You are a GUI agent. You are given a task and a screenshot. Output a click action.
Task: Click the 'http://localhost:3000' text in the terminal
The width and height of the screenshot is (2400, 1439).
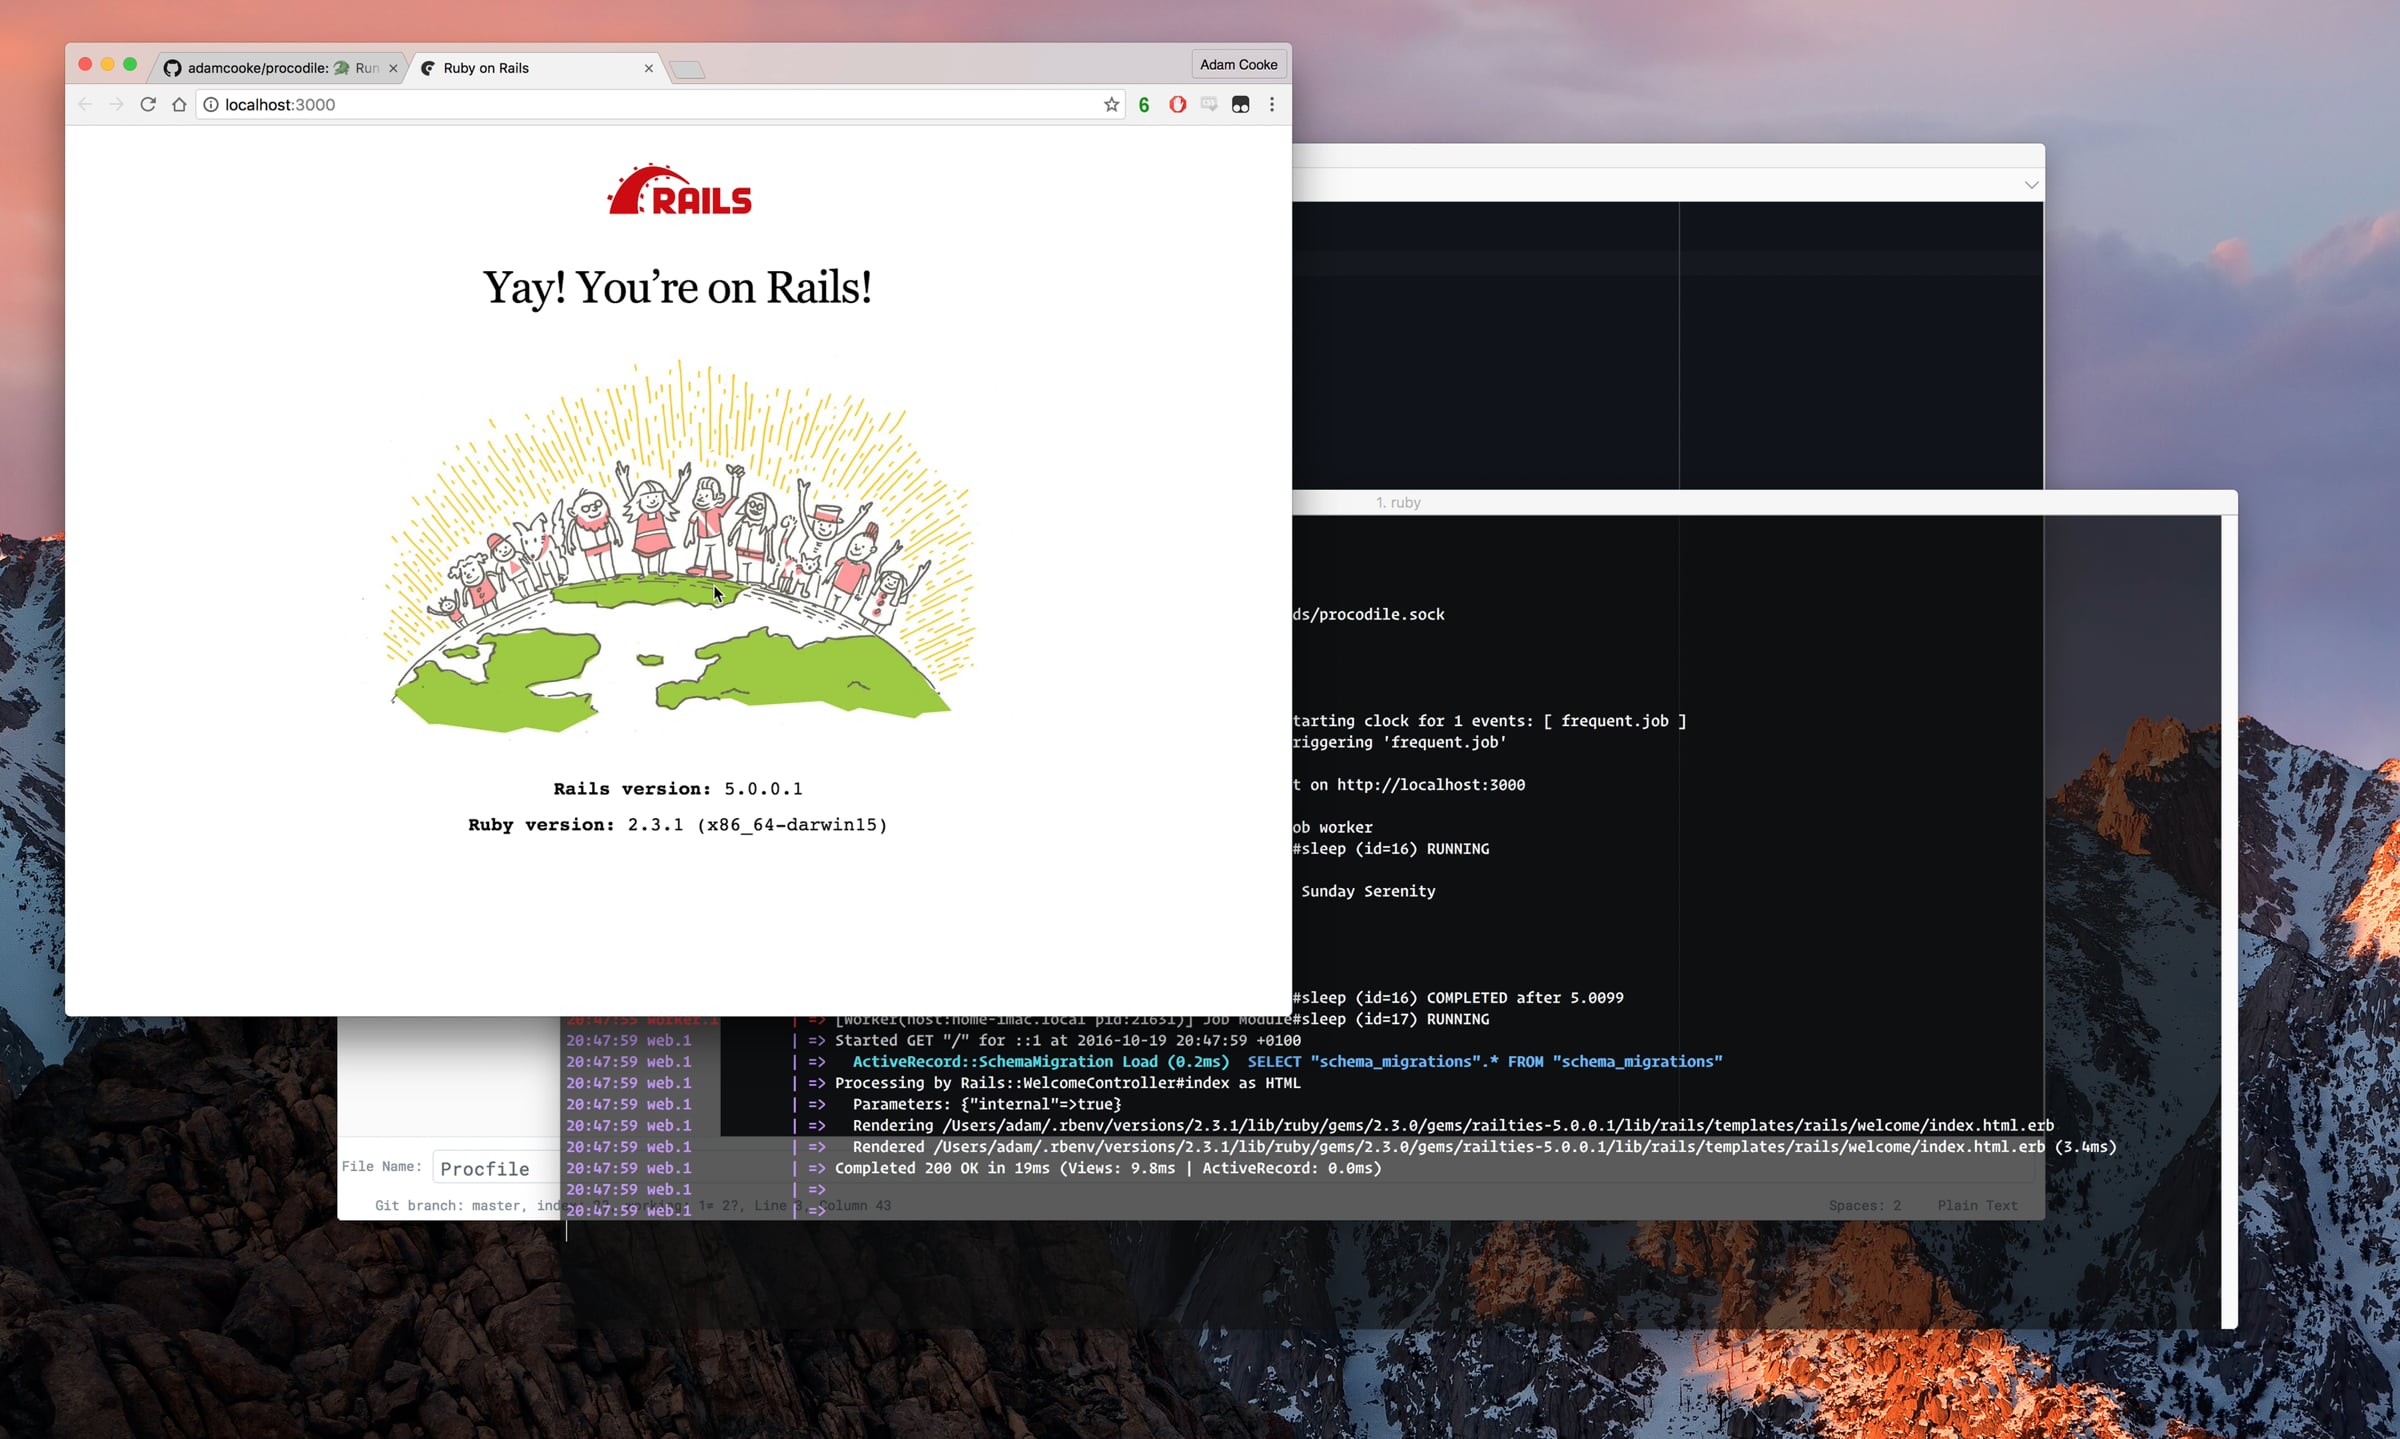tap(1431, 785)
